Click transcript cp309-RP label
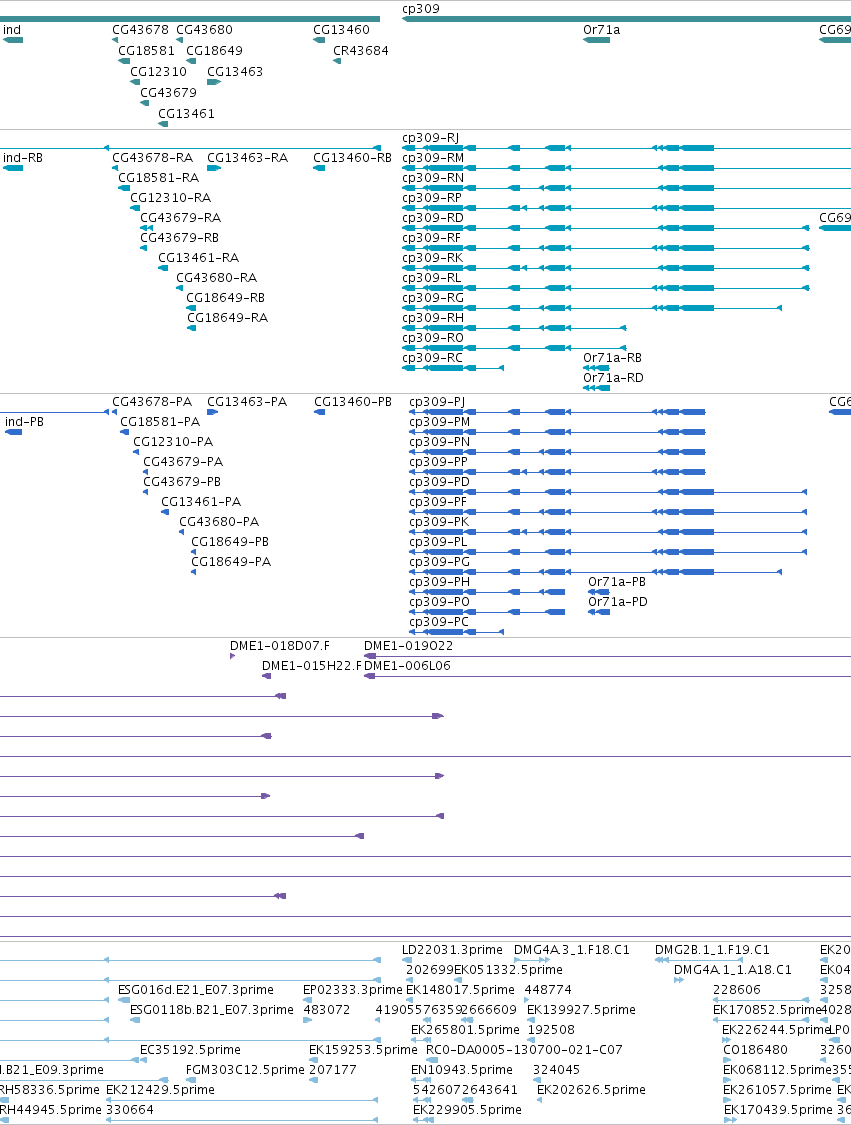The image size is (851, 1125). click(432, 197)
